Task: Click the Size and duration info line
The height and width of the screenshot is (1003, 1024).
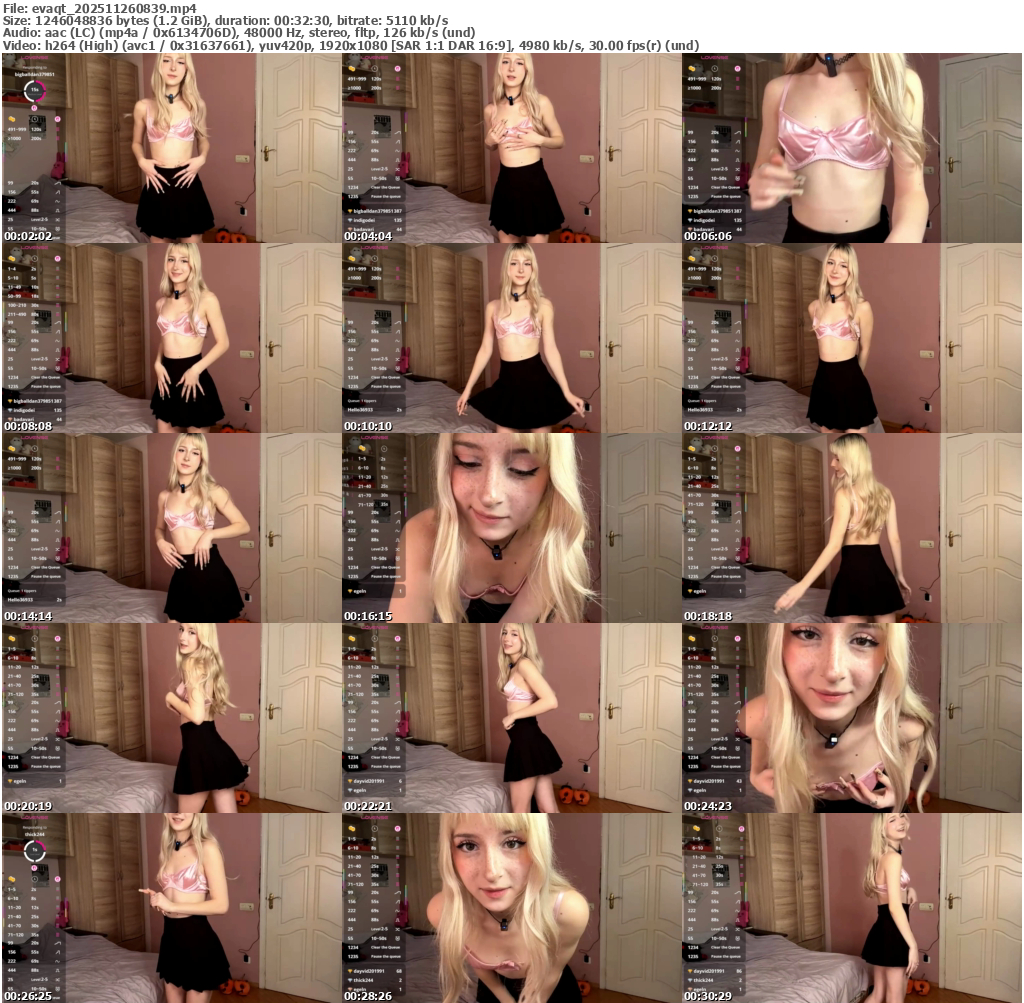Action: pyautogui.click(x=225, y=20)
